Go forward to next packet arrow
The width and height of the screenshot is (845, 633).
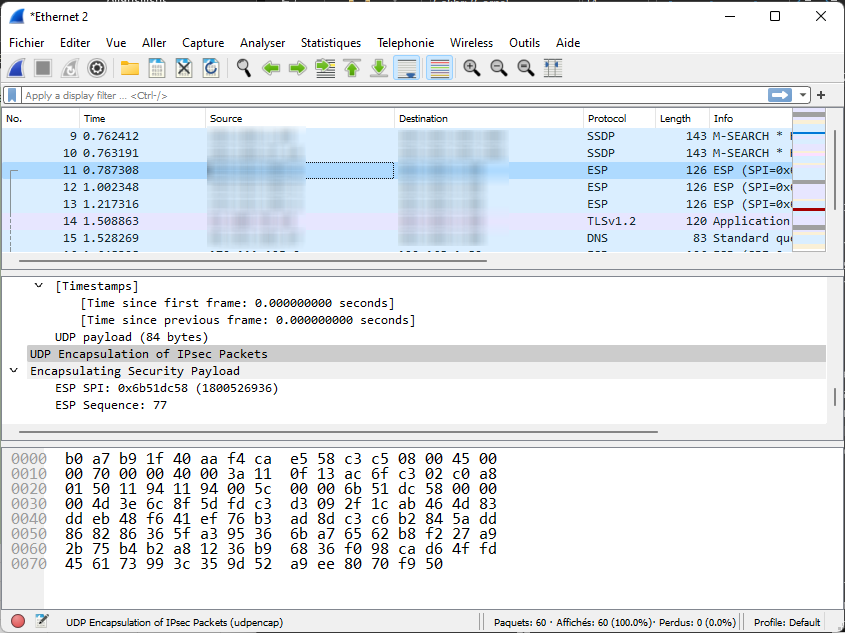tap(297, 68)
